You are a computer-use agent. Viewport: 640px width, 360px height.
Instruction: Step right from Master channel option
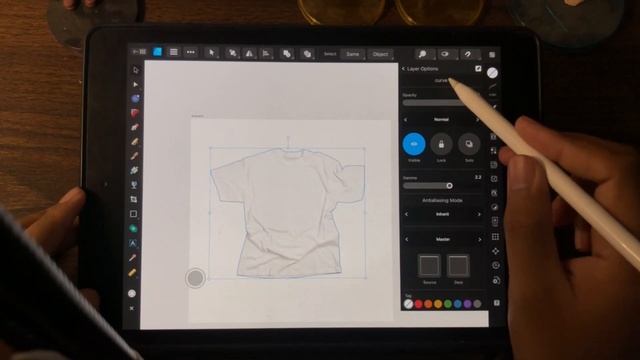[480, 240]
